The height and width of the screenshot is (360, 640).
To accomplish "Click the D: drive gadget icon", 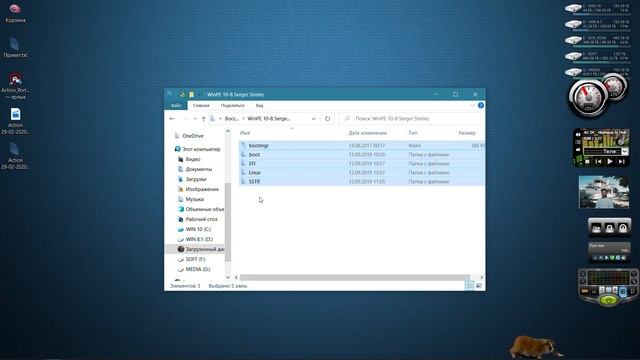I will (573, 24).
